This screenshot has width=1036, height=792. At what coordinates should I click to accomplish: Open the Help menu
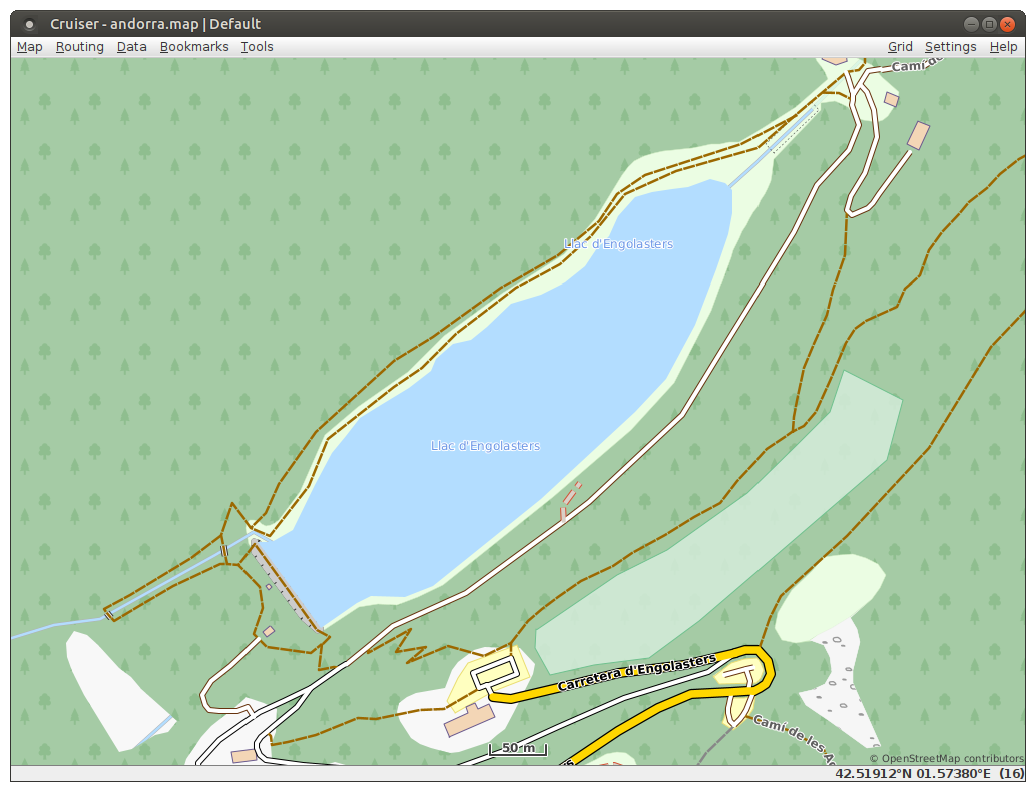click(x=1003, y=47)
